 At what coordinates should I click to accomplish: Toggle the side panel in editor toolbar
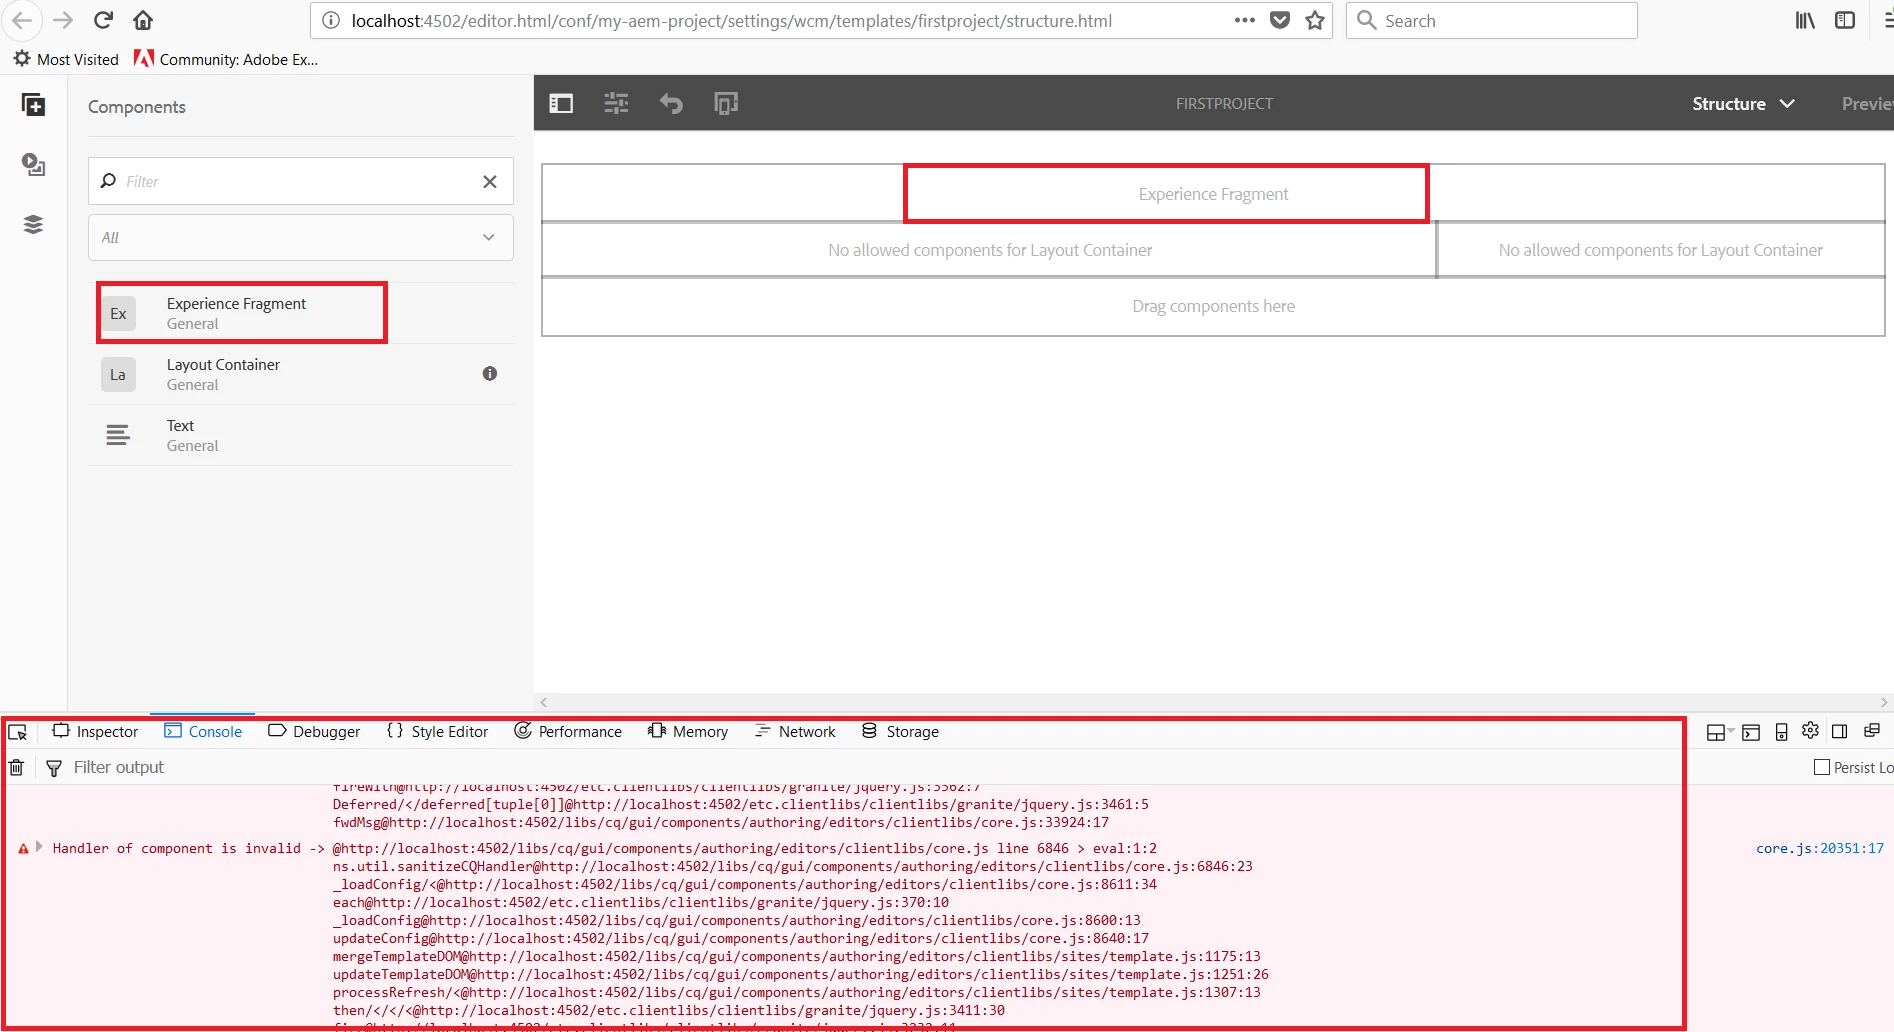(561, 103)
